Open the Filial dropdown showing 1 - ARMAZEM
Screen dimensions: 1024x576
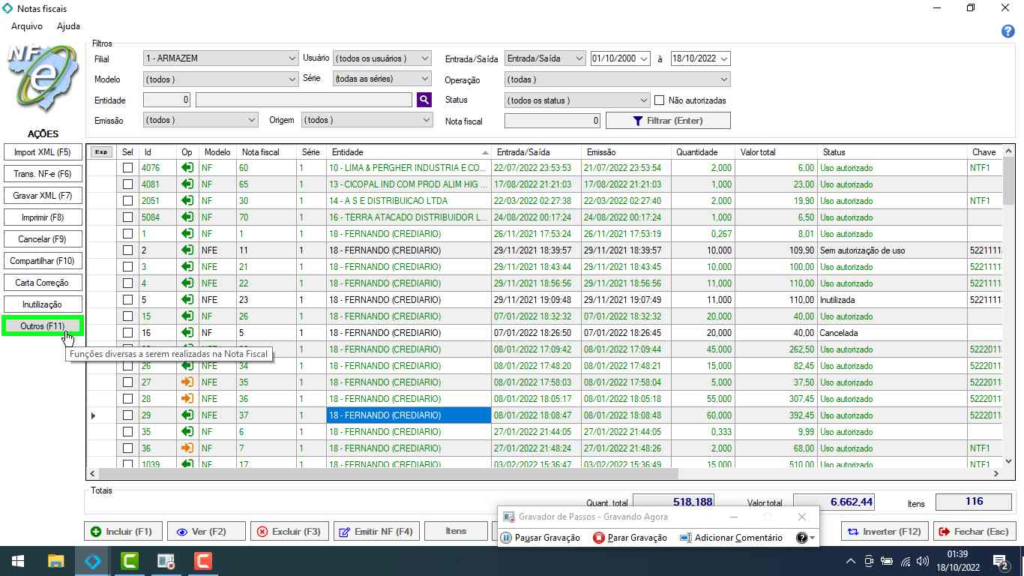click(x=220, y=59)
